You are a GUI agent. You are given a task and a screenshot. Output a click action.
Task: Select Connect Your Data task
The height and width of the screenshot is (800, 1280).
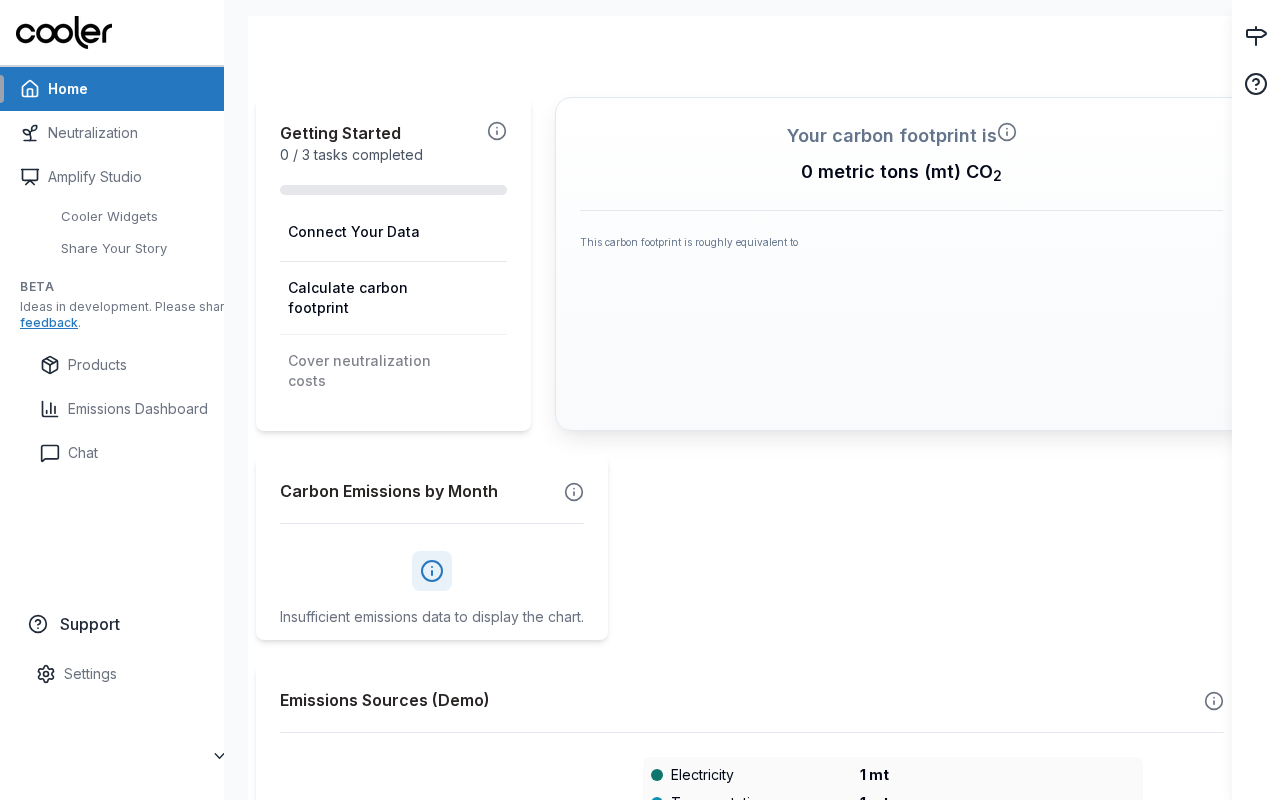pyautogui.click(x=354, y=232)
